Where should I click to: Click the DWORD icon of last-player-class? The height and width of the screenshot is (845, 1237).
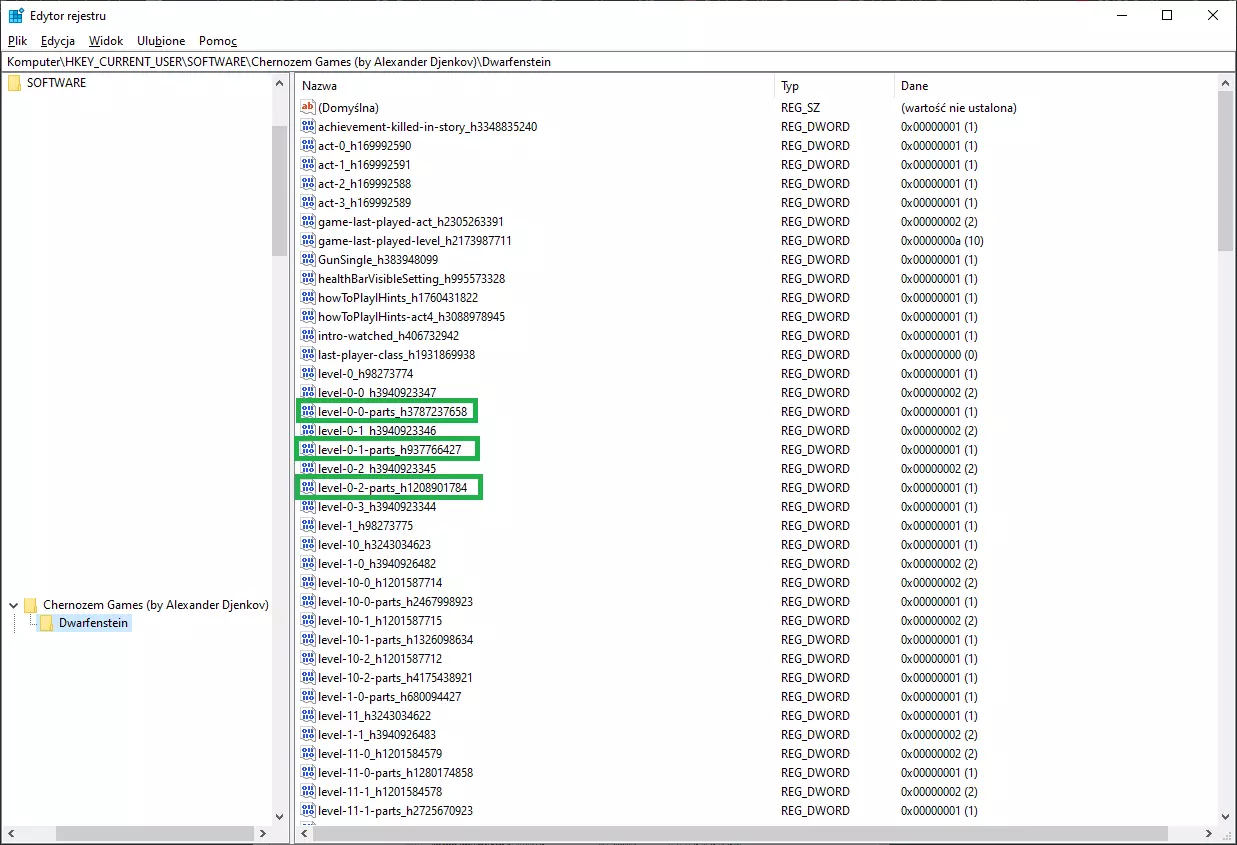coord(308,354)
